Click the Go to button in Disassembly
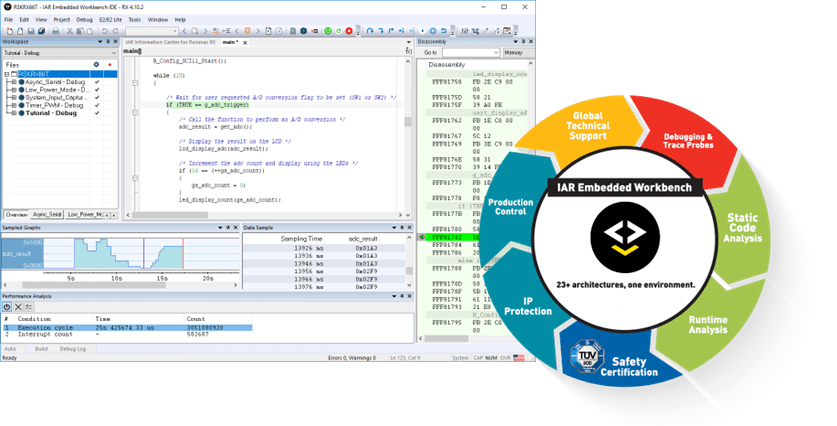This screenshot has width=837, height=426. coord(430,53)
